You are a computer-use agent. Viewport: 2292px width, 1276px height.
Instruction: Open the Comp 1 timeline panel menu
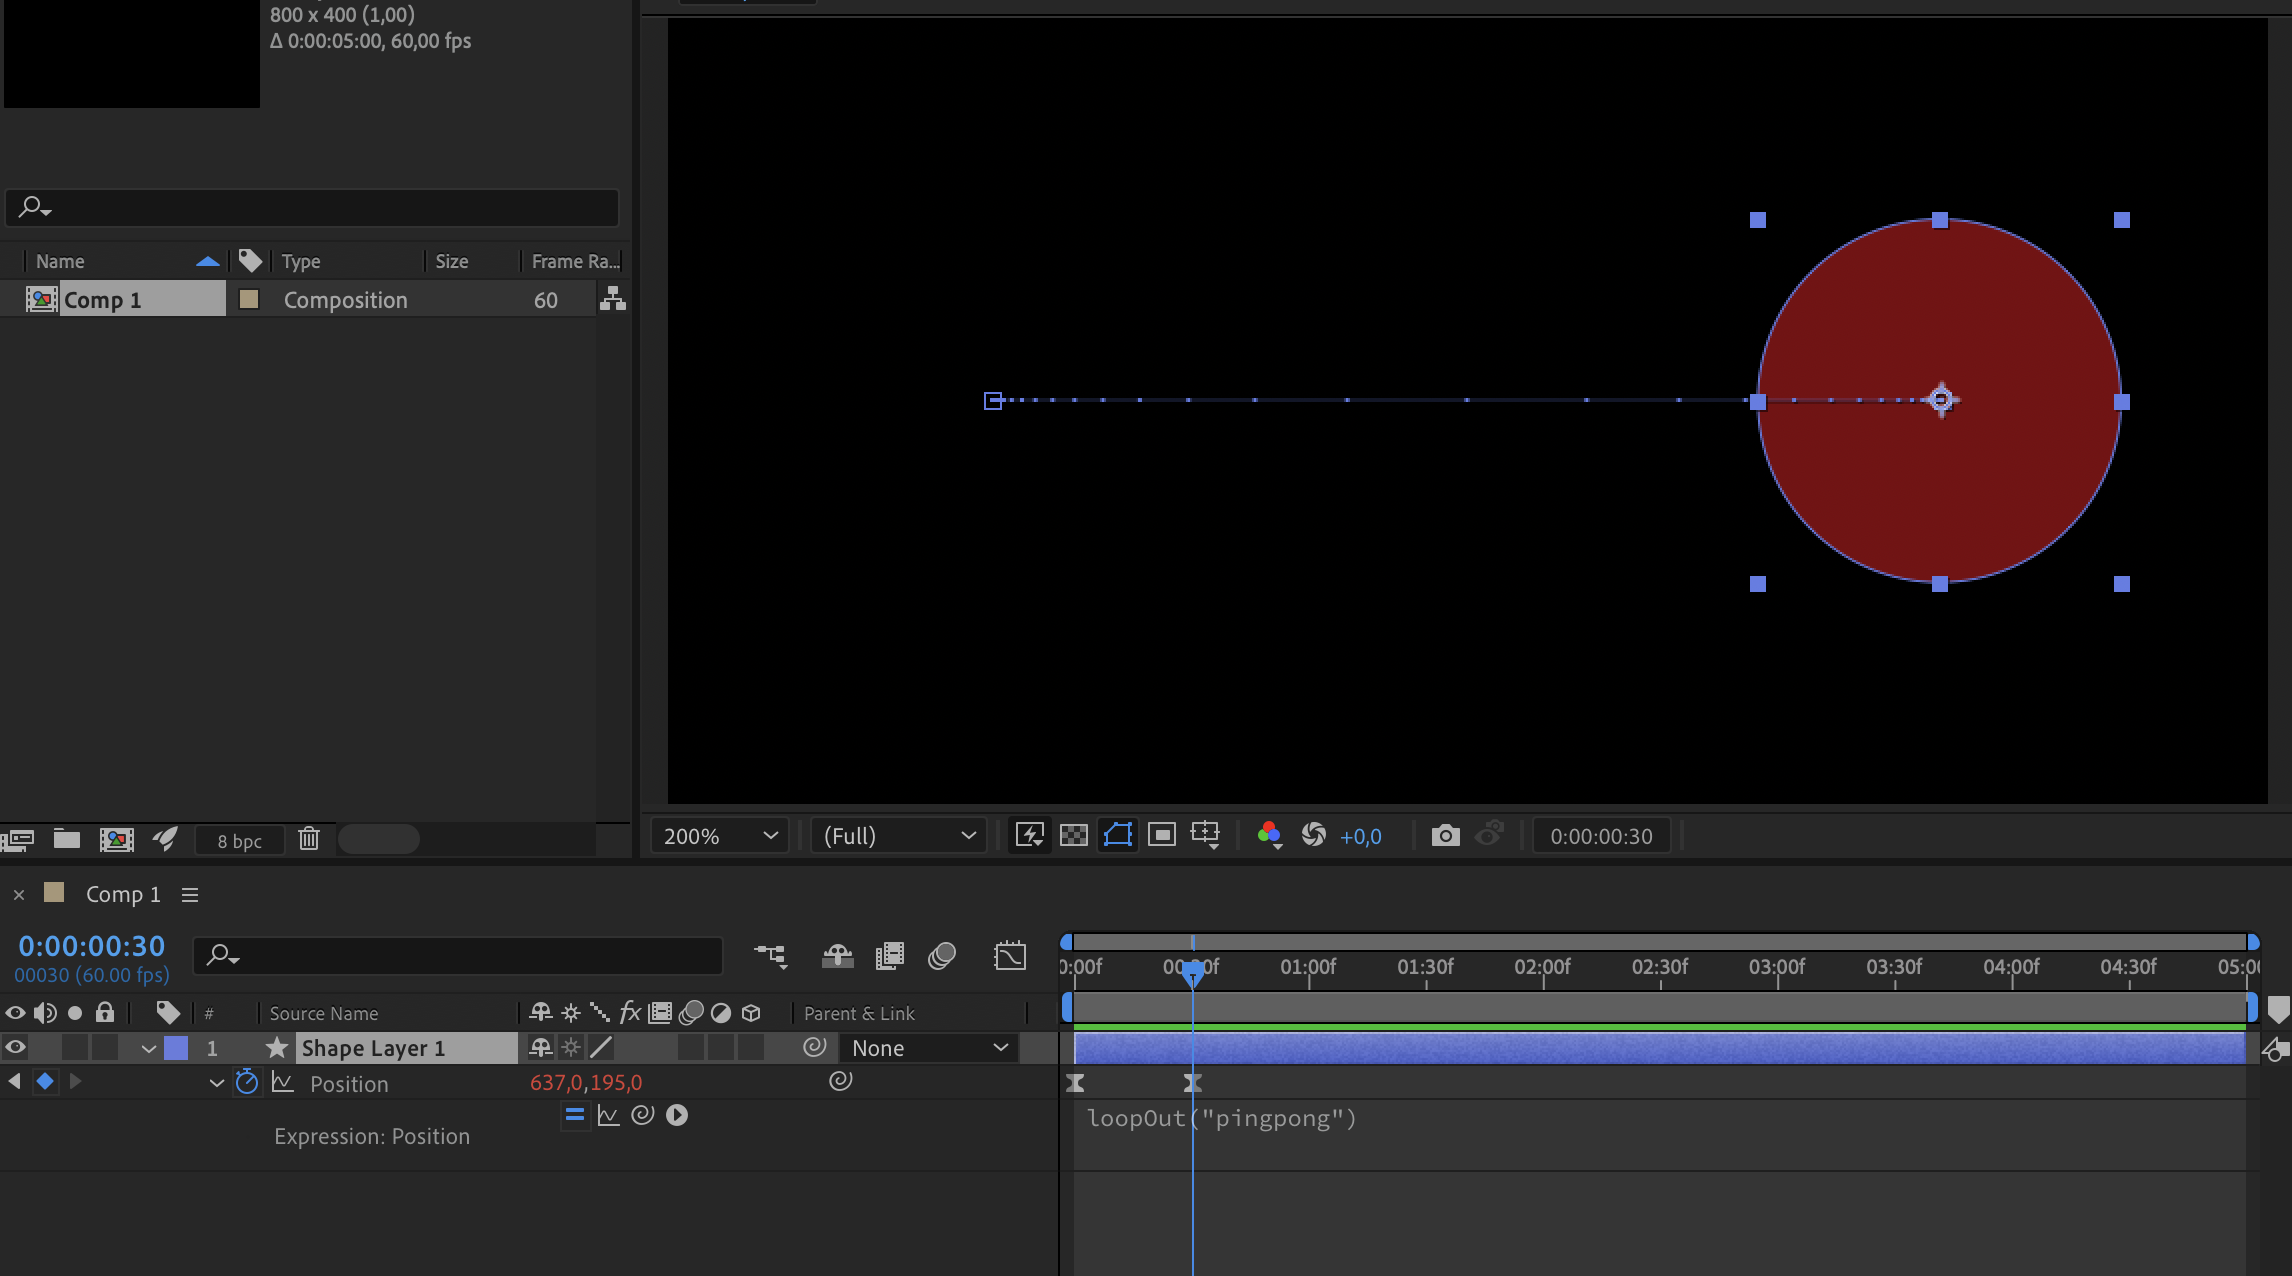click(190, 895)
